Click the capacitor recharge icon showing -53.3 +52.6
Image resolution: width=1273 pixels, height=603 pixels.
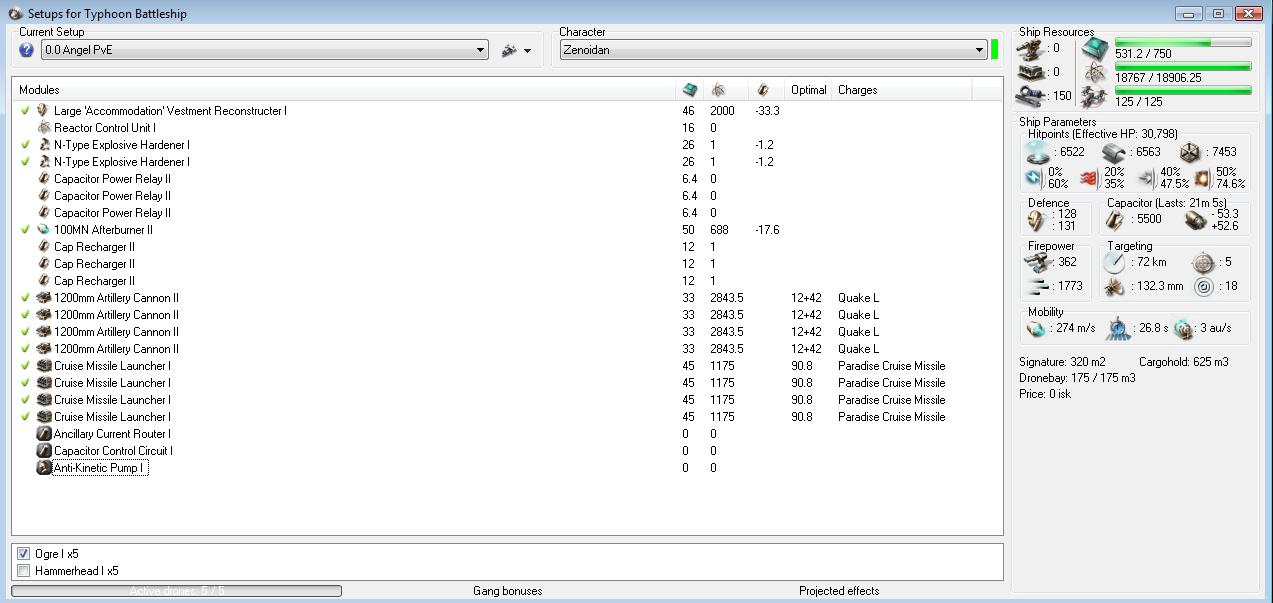pyautogui.click(x=1194, y=220)
